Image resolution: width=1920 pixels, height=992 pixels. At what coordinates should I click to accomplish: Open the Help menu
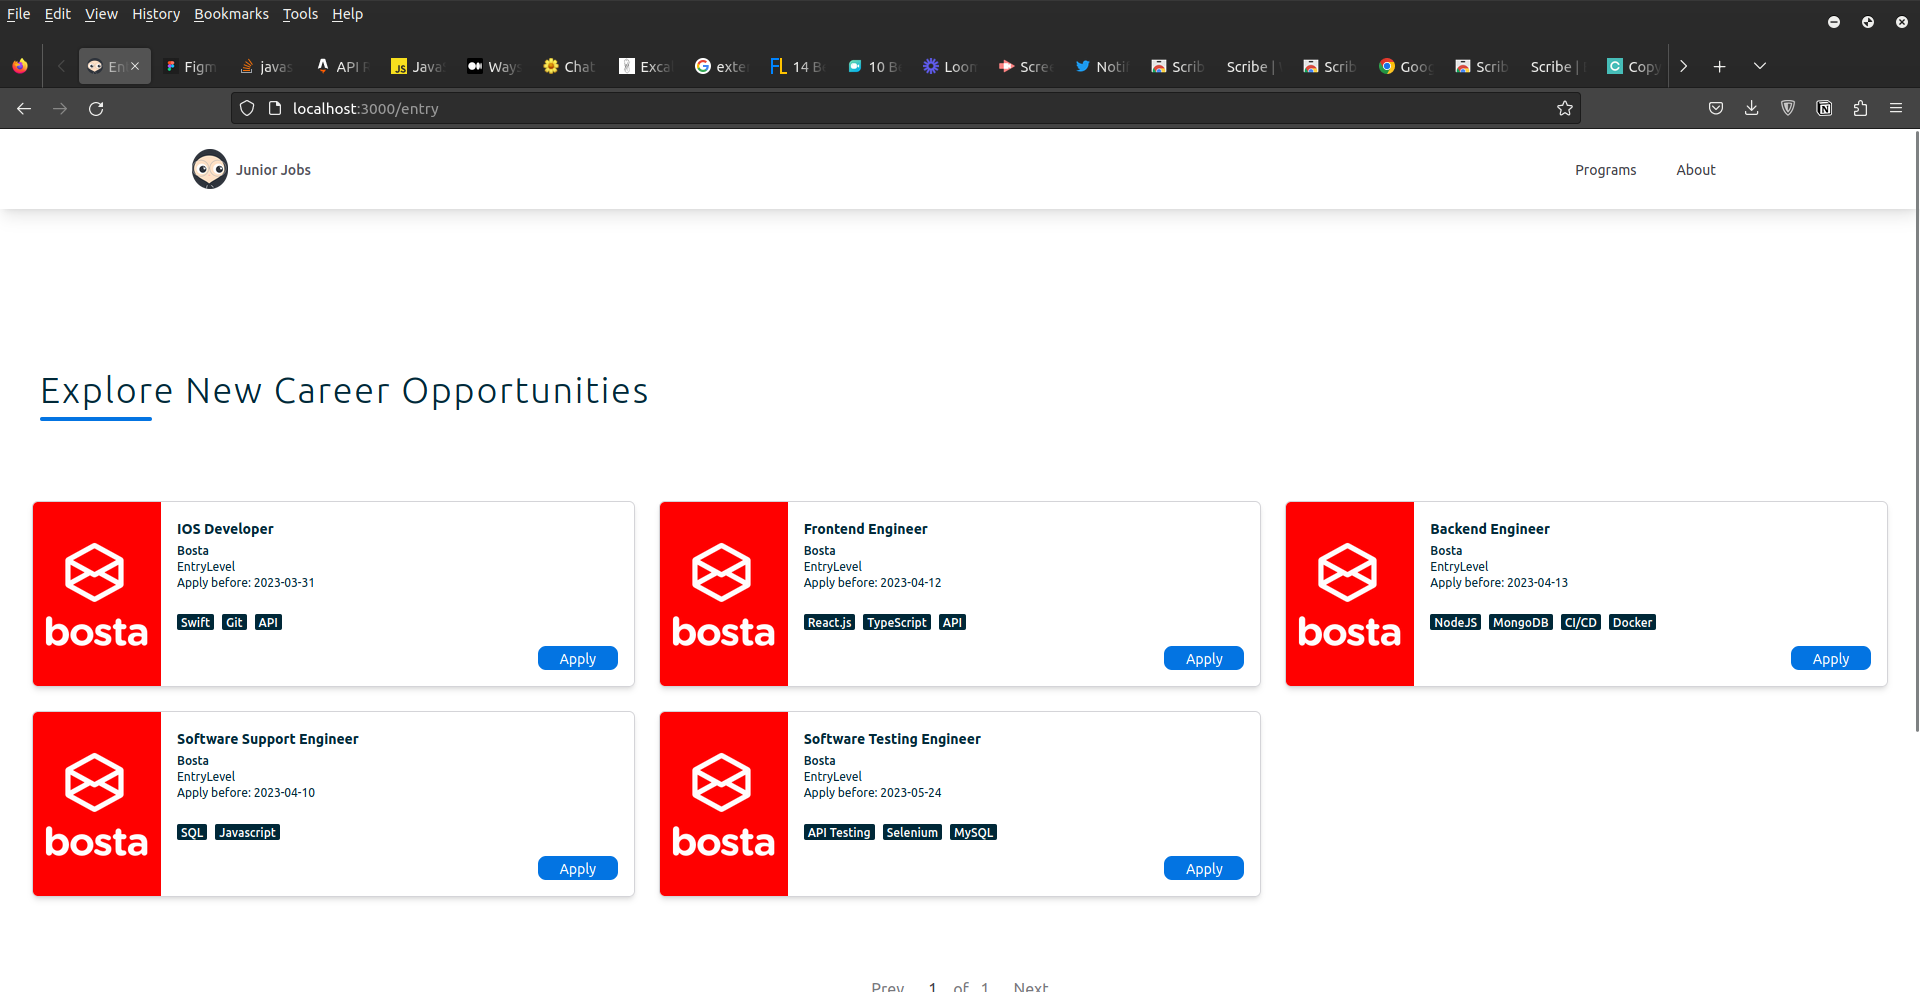pyautogui.click(x=347, y=14)
